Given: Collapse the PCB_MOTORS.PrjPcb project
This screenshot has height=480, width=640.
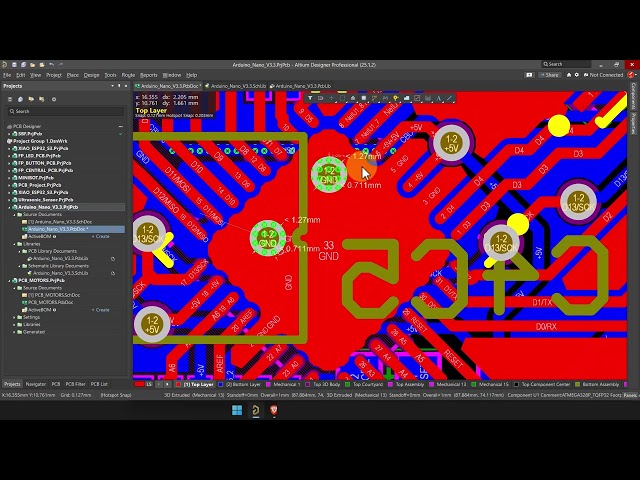Looking at the screenshot, I should 10,281.
